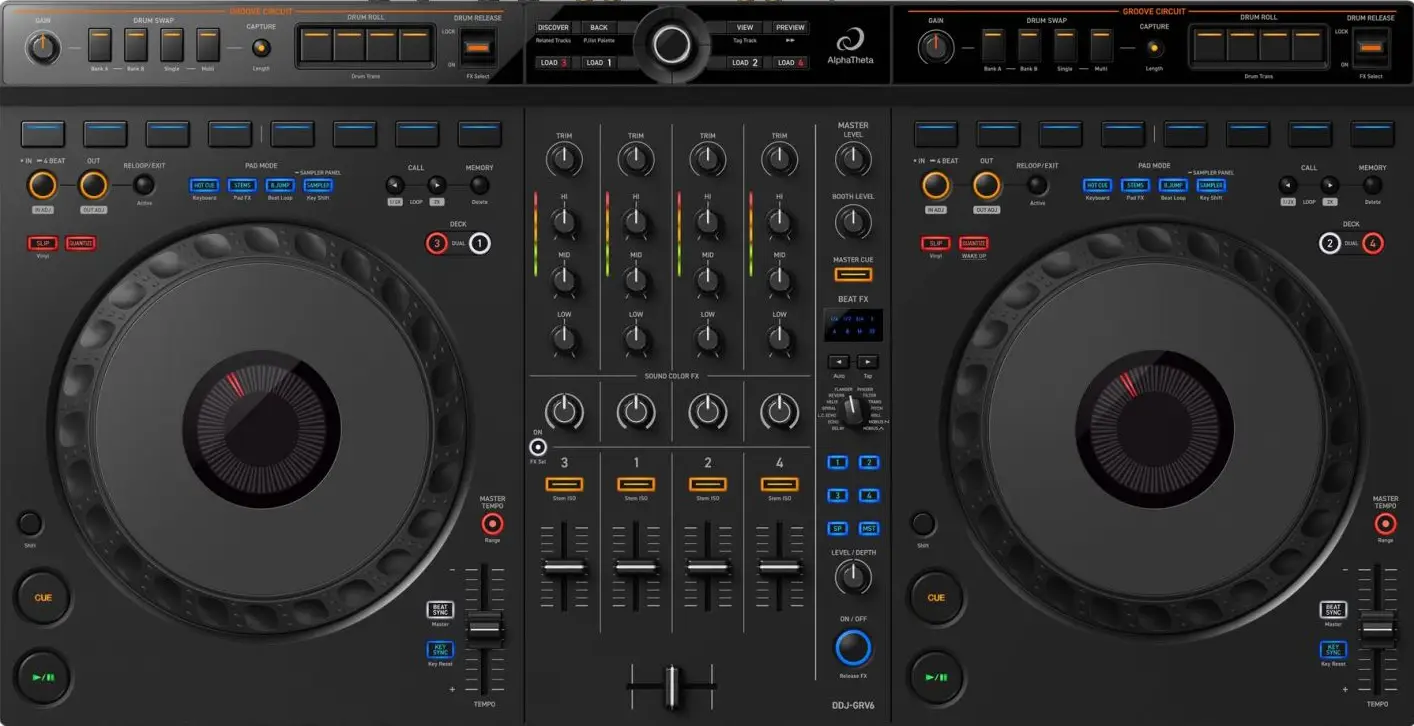The image size is (1414, 726).
Task: Choose B.Jump pad mode on the left deck
Action: 280,185
